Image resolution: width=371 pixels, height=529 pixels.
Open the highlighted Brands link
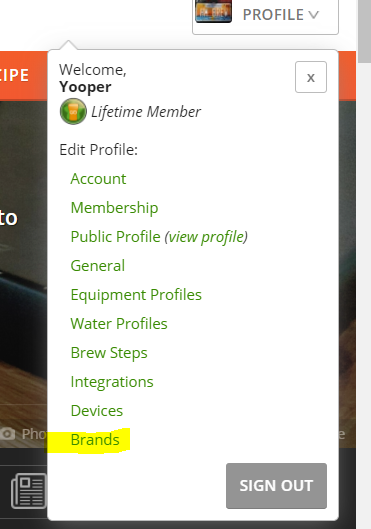[x=95, y=440]
